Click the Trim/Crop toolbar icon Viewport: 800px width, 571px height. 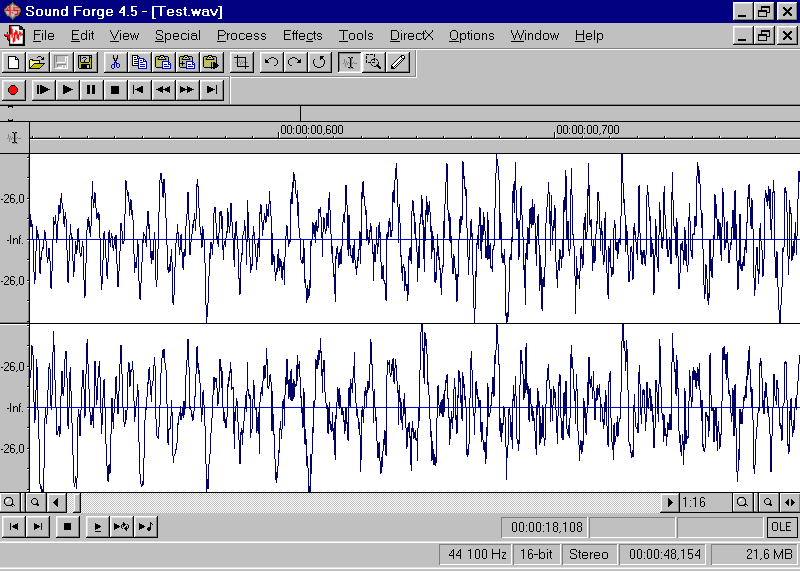tap(241, 62)
